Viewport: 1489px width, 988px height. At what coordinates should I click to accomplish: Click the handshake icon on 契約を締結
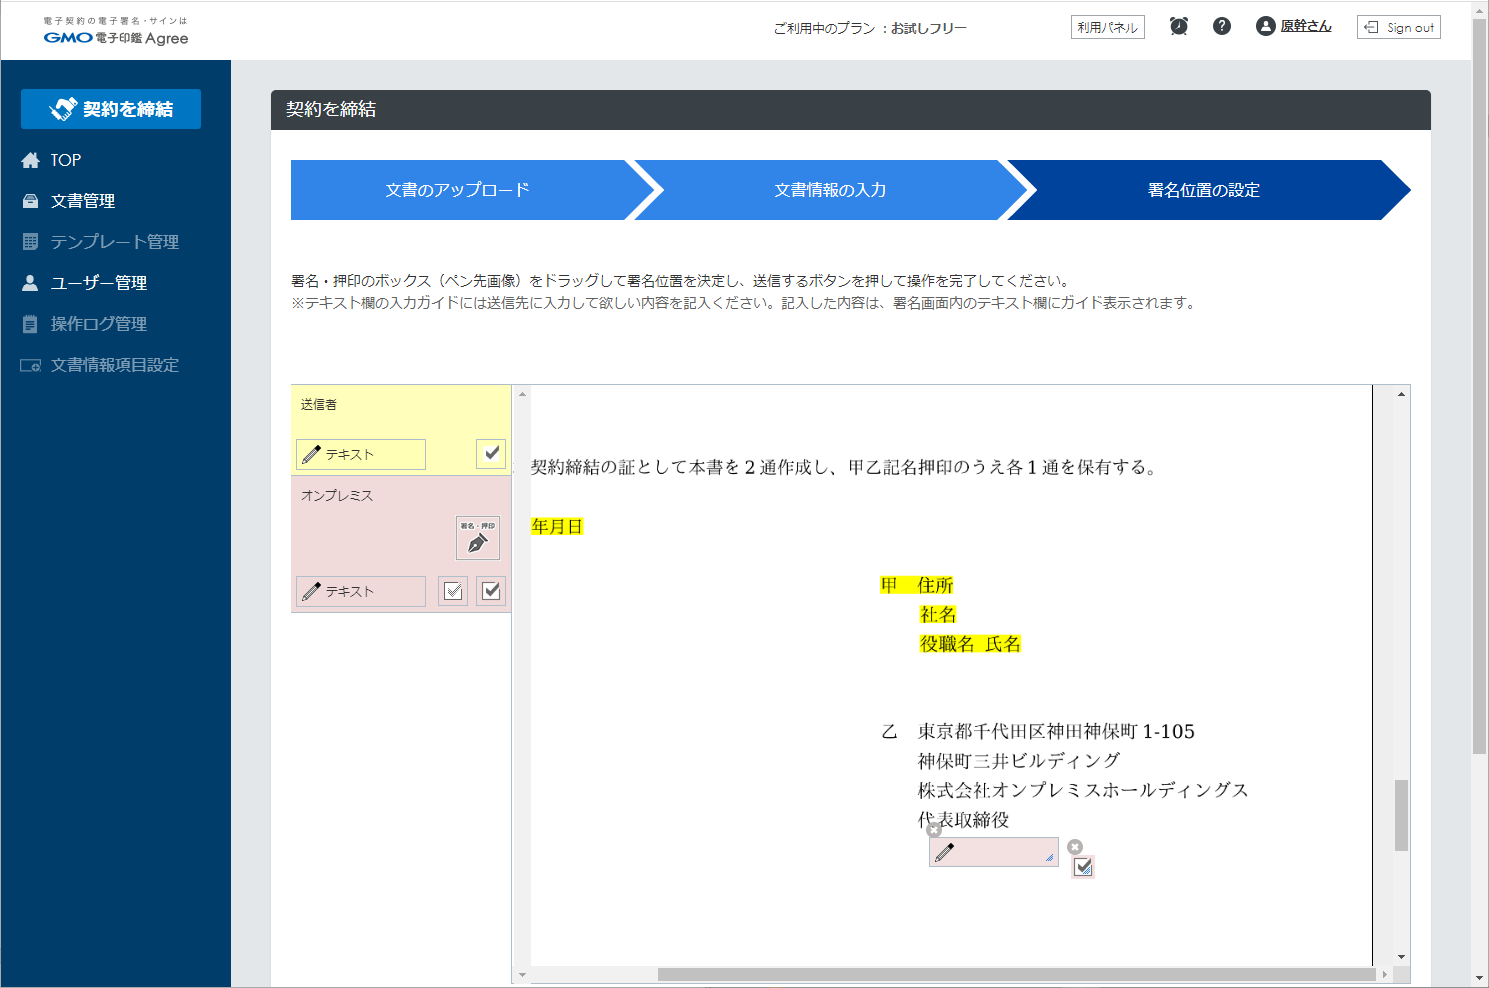62,109
